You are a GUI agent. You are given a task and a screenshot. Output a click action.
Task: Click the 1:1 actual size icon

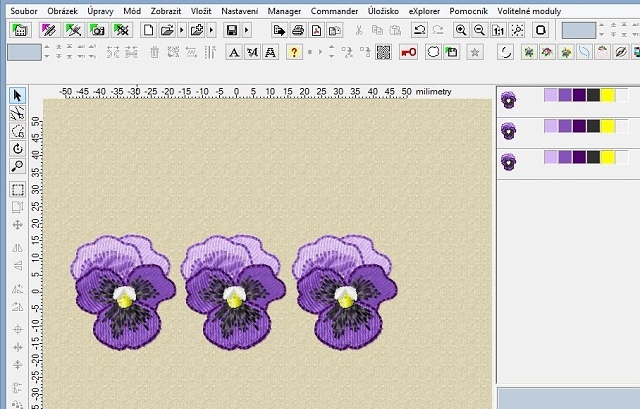click(x=498, y=30)
